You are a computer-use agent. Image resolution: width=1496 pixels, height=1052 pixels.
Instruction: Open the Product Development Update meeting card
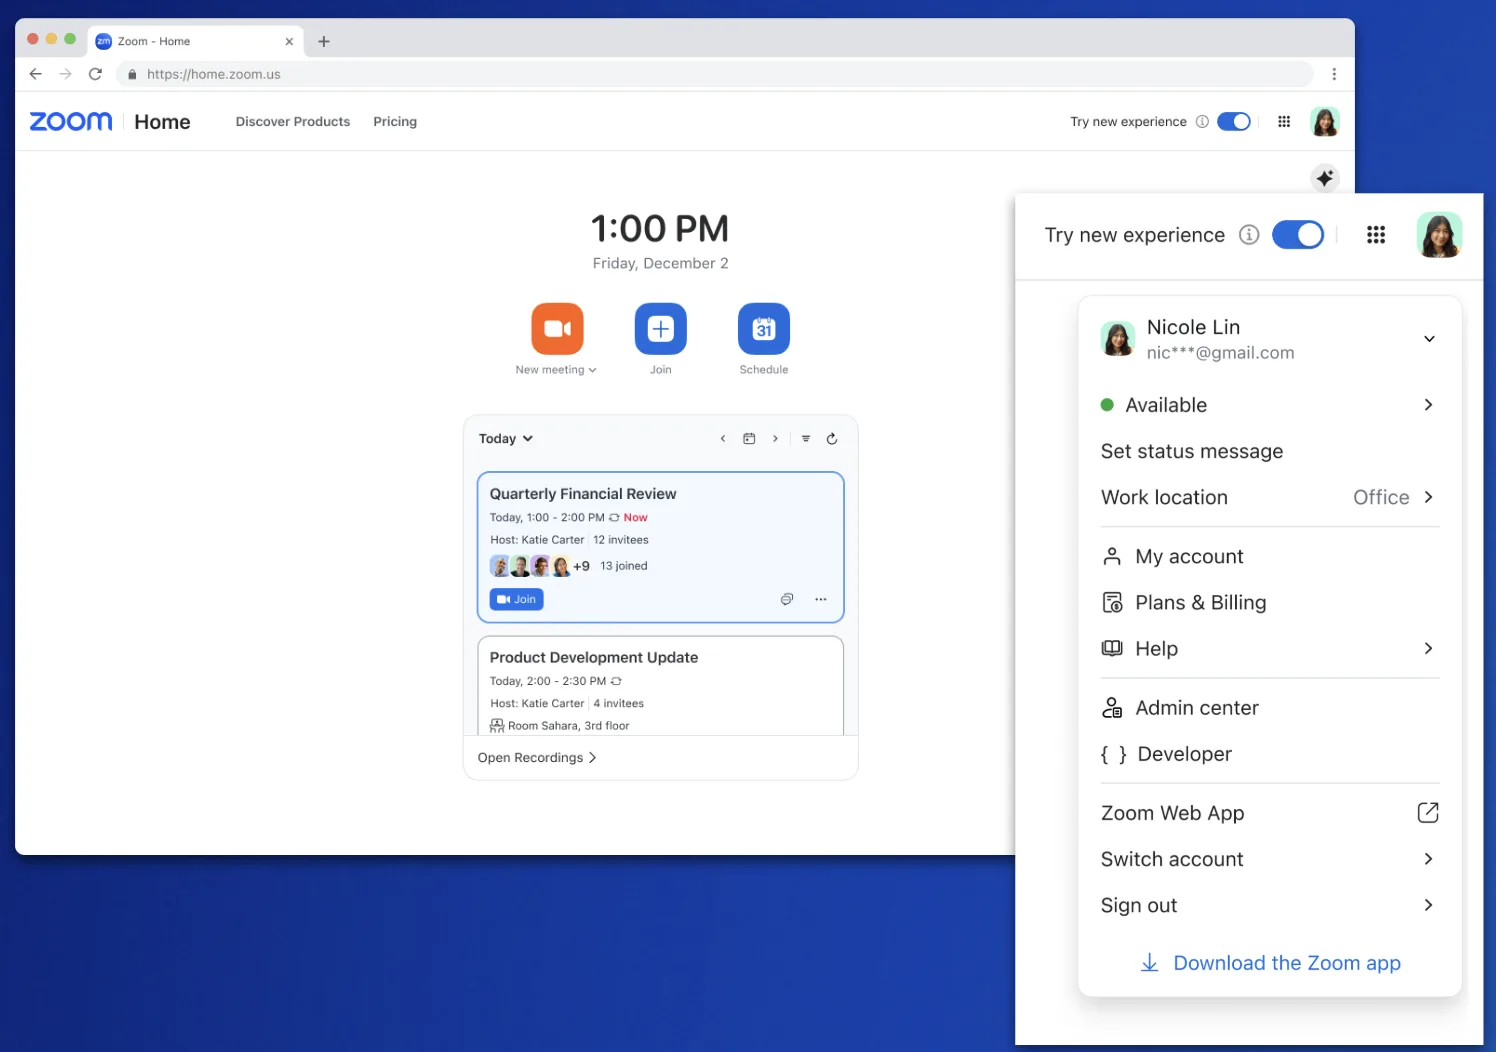(x=661, y=686)
